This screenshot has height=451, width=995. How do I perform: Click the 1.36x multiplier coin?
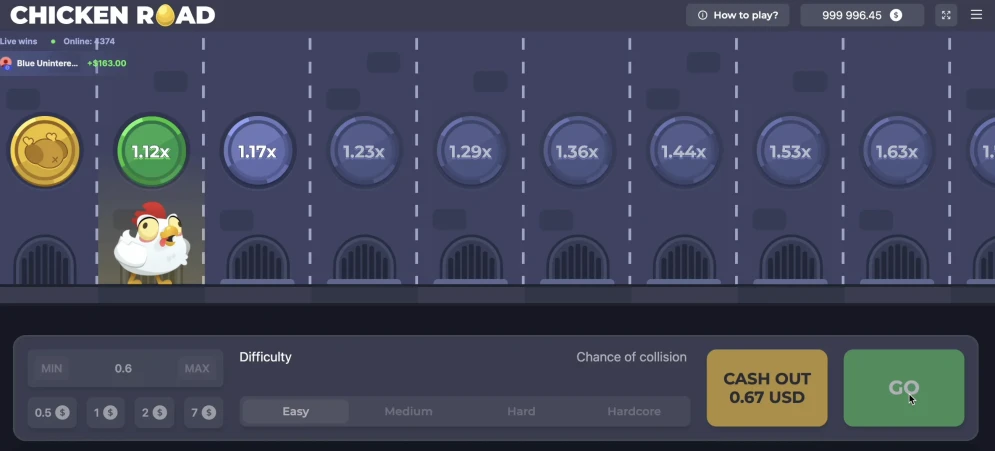pos(577,152)
